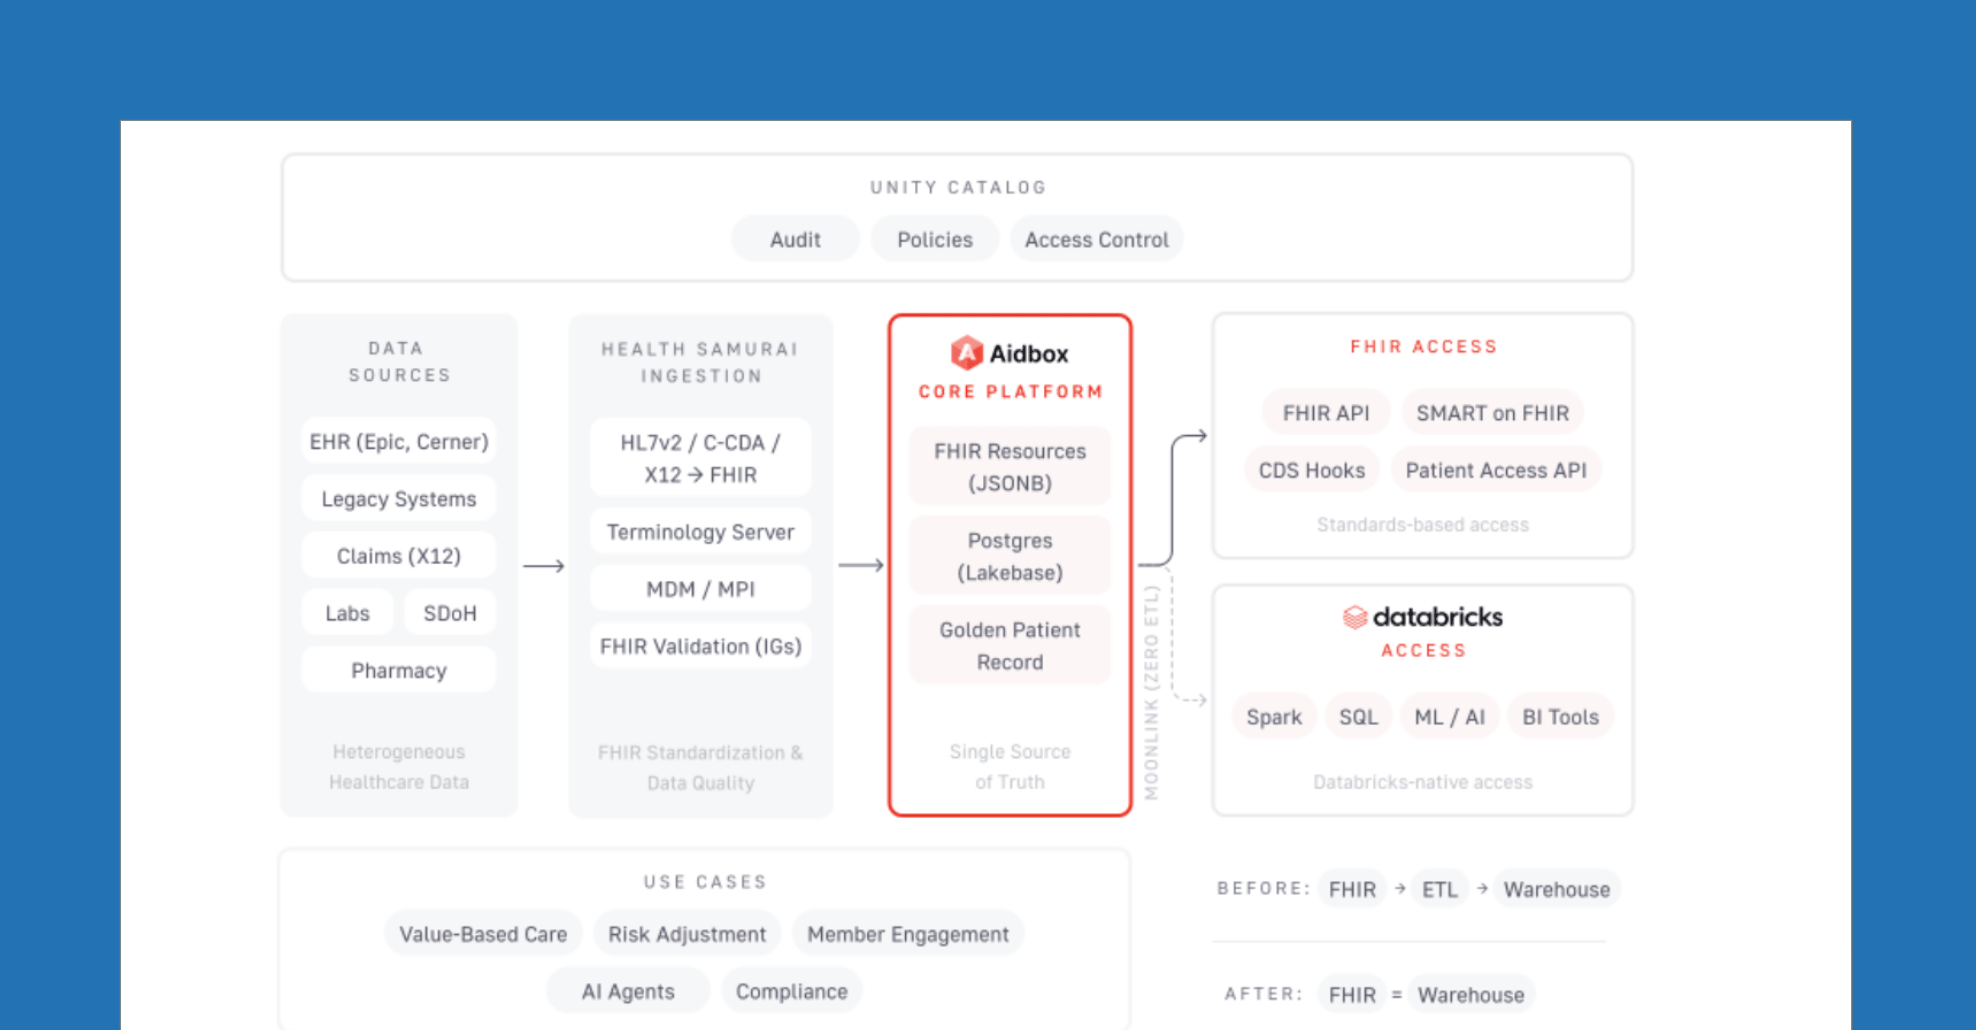Click EHR (Epic, Cerner) data source

click(x=399, y=441)
